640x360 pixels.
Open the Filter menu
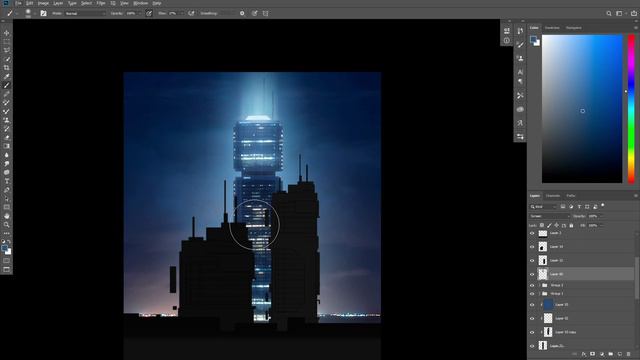101,3
